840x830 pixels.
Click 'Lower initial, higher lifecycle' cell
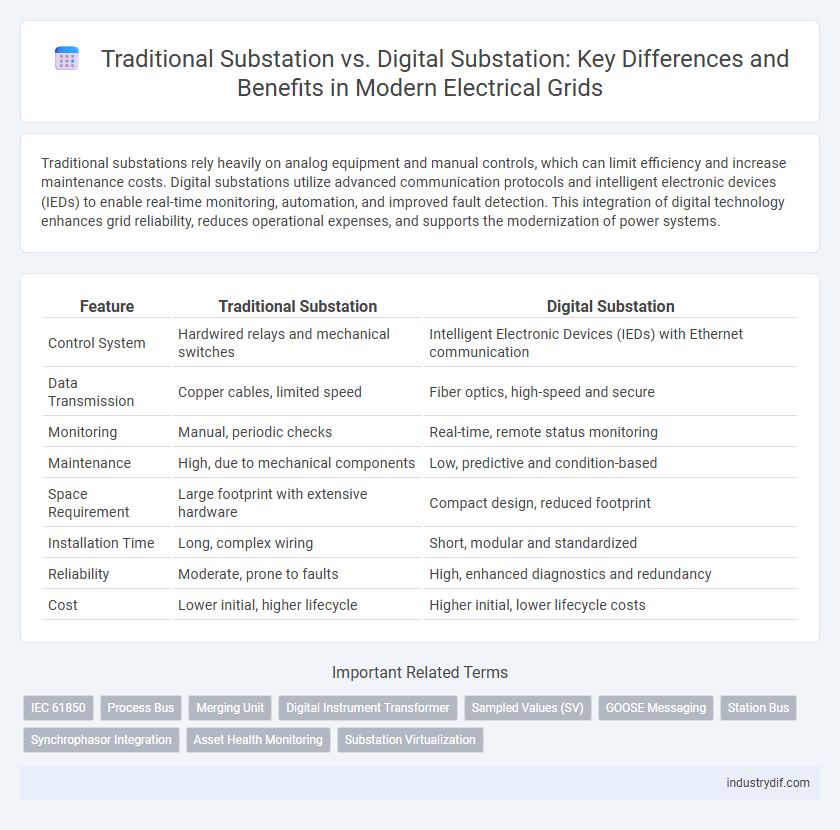click(x=297, y=605)
